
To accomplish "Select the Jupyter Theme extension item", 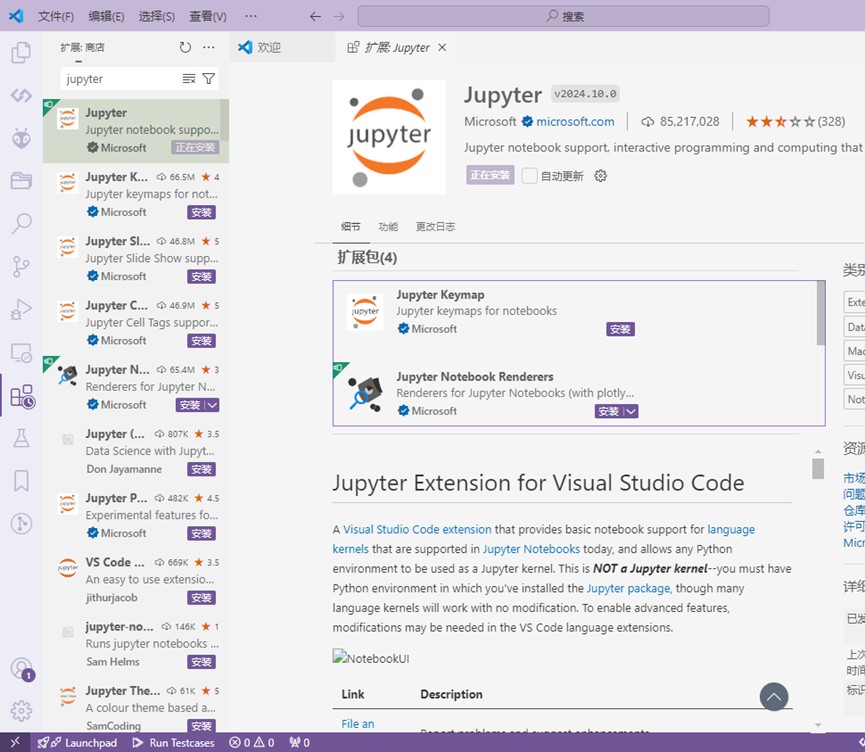I will coord(136,708).
